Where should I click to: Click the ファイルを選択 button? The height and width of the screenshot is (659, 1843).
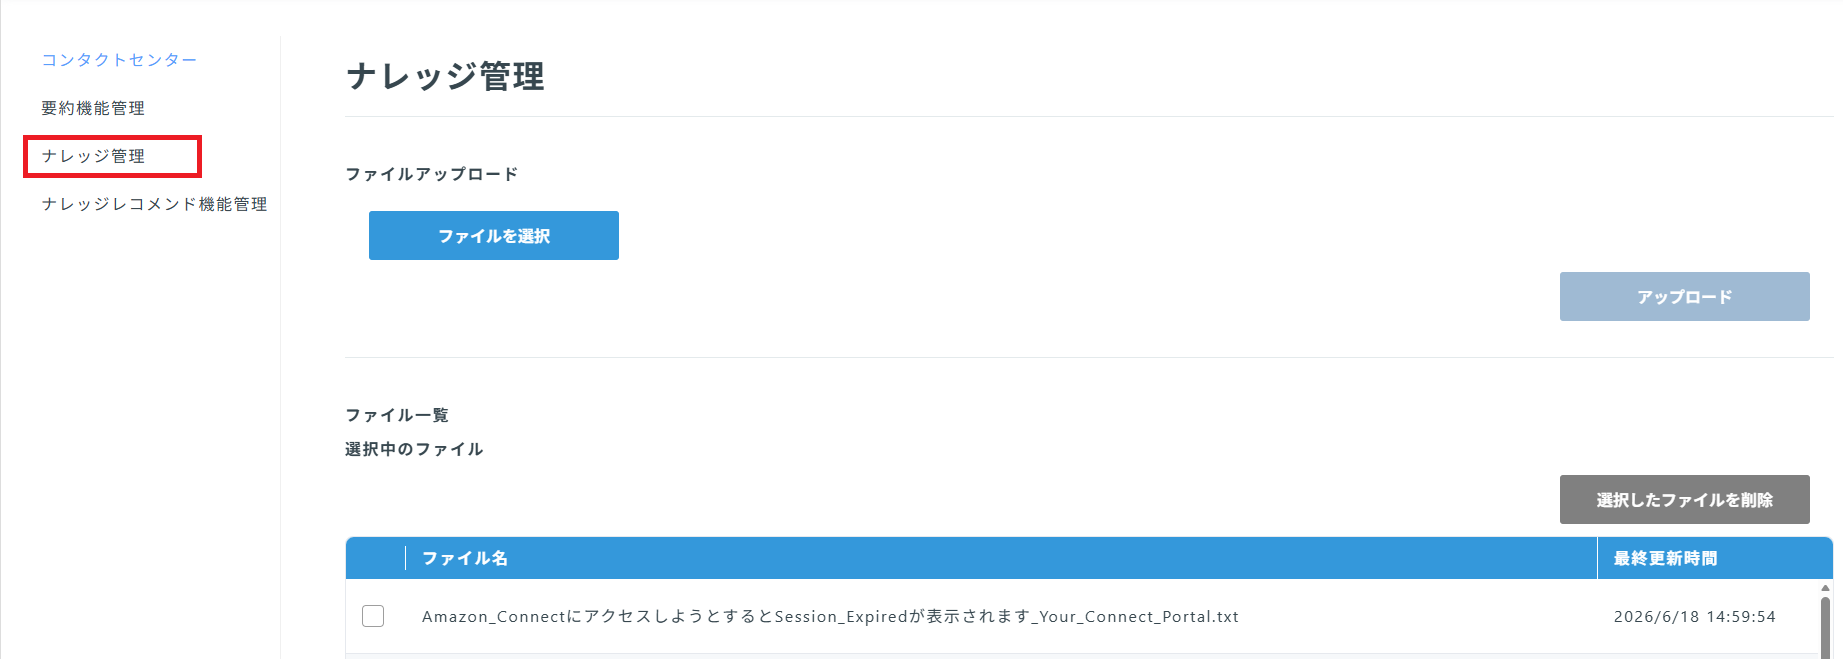(x=494, y=236)
